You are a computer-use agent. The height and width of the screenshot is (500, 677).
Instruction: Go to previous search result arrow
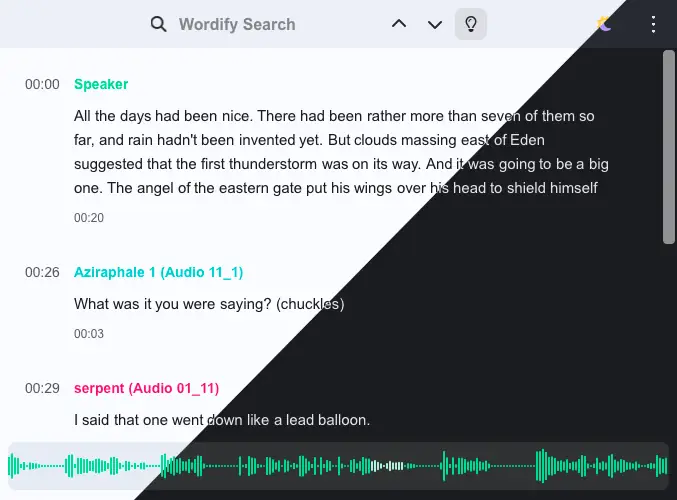coord(399,24)
